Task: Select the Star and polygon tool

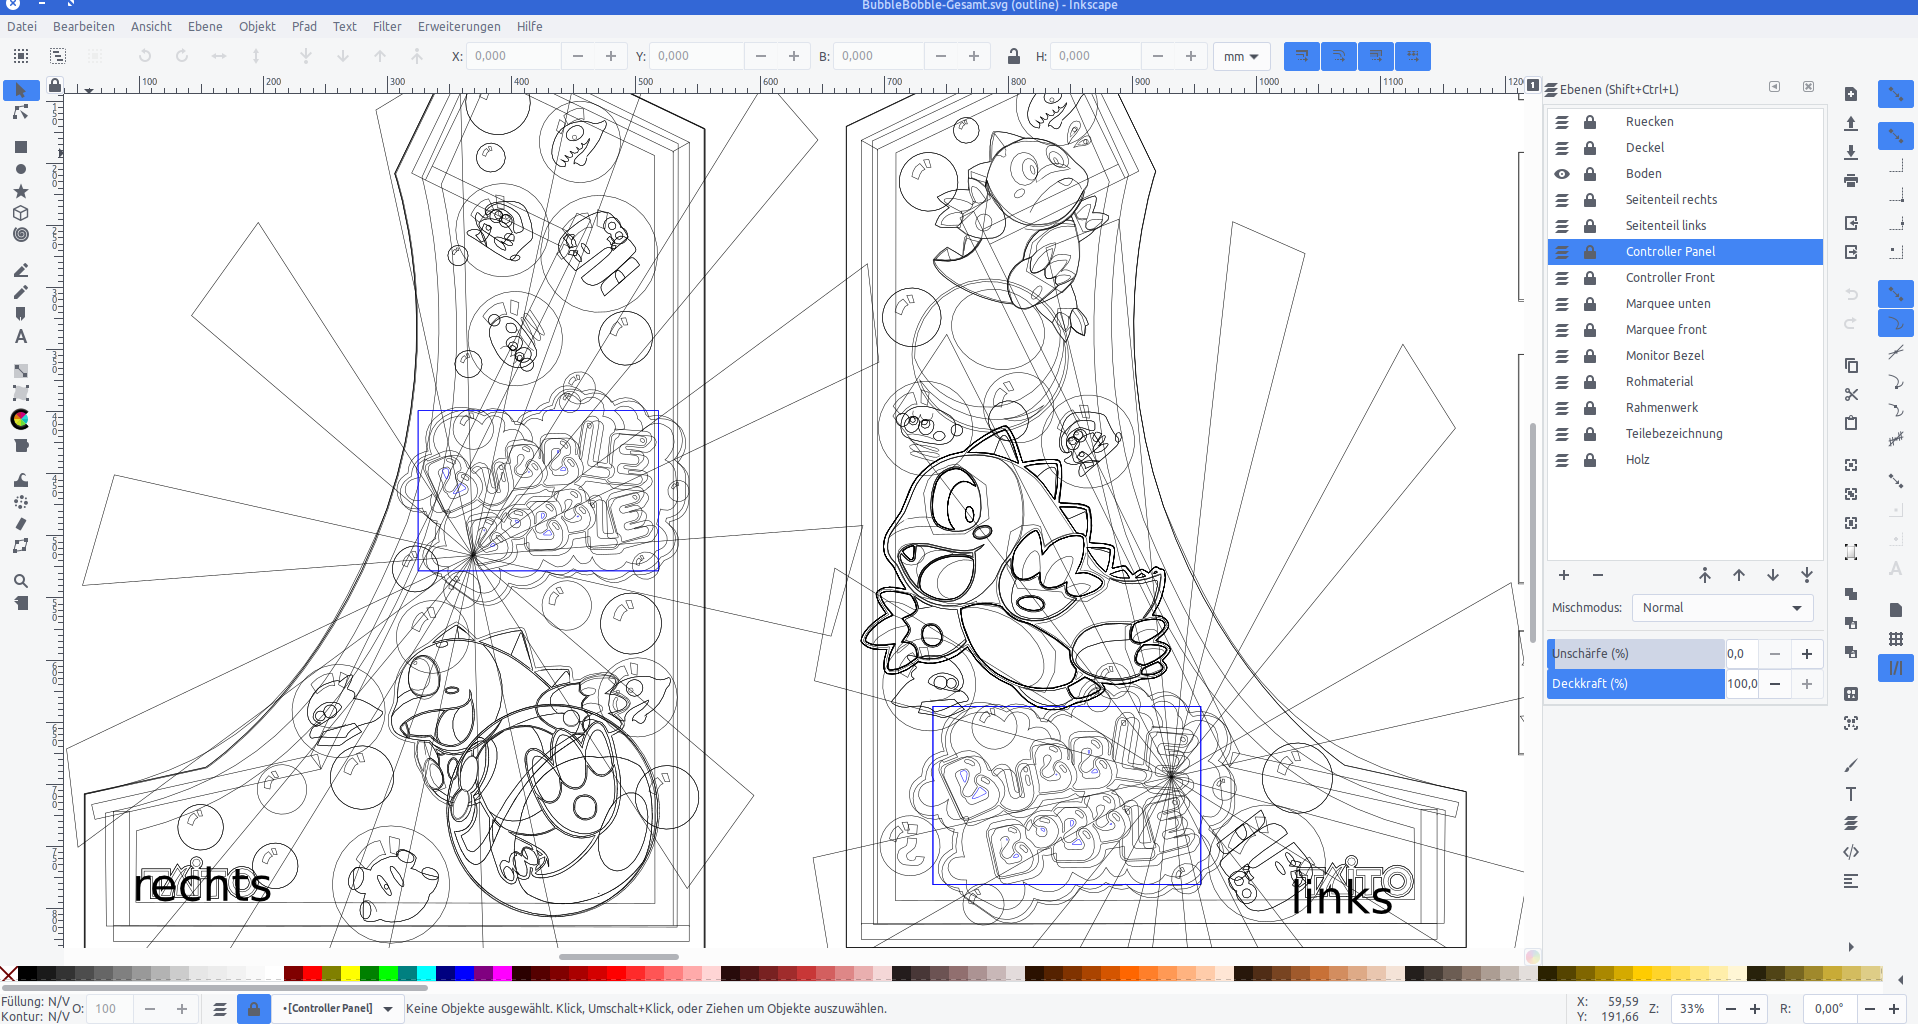Action: click(20, 191)
